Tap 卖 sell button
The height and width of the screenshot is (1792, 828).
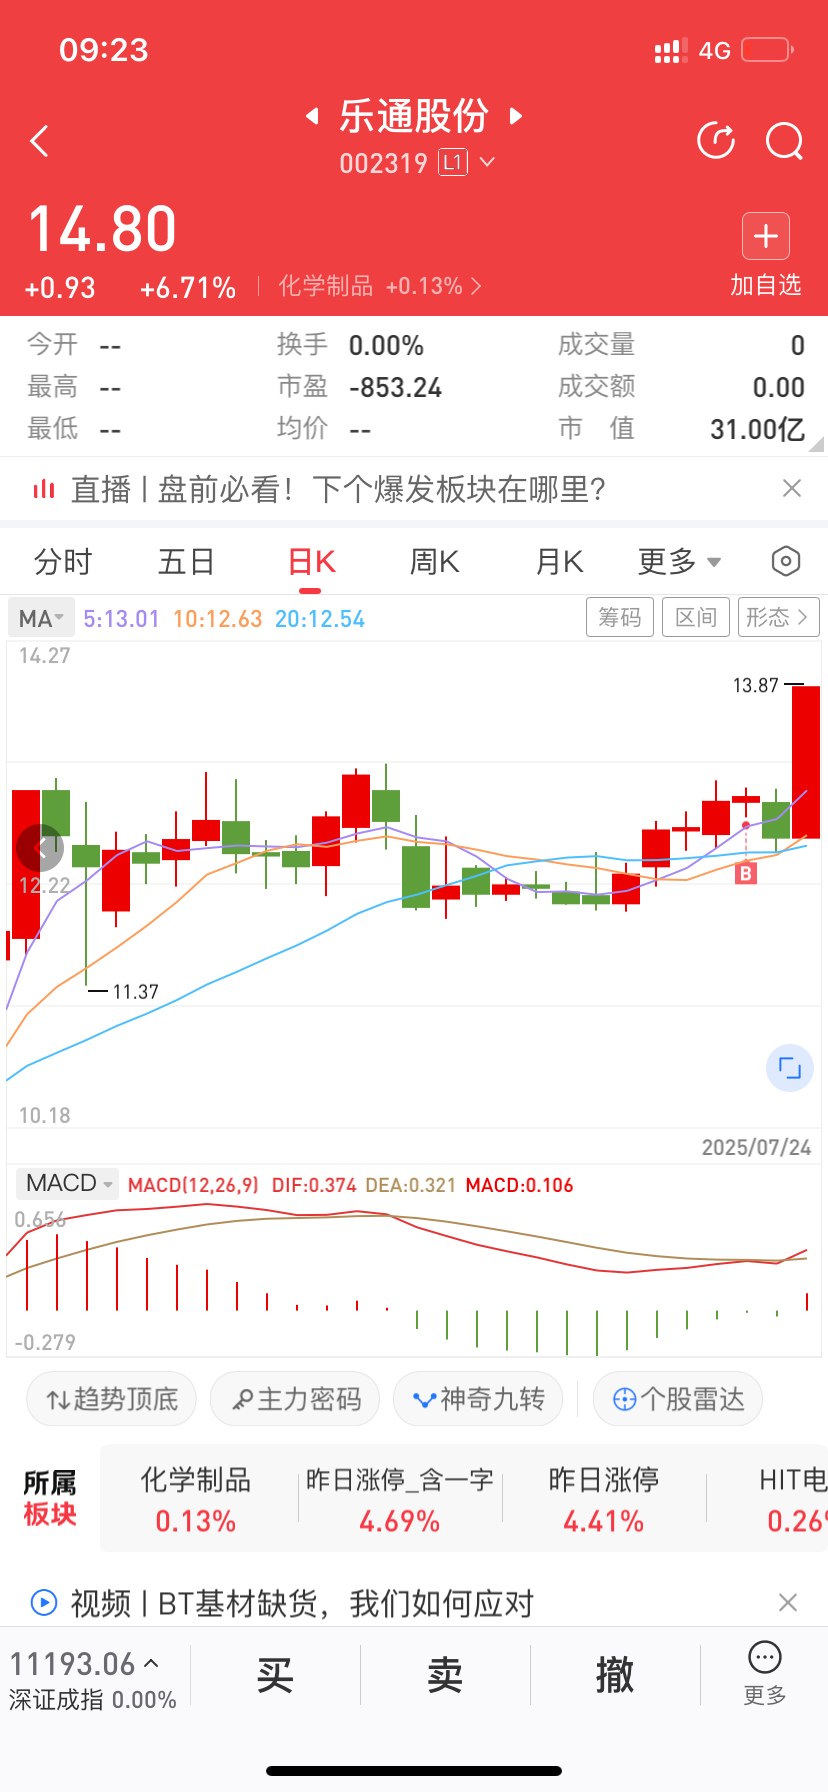(x=445, y=1674)
